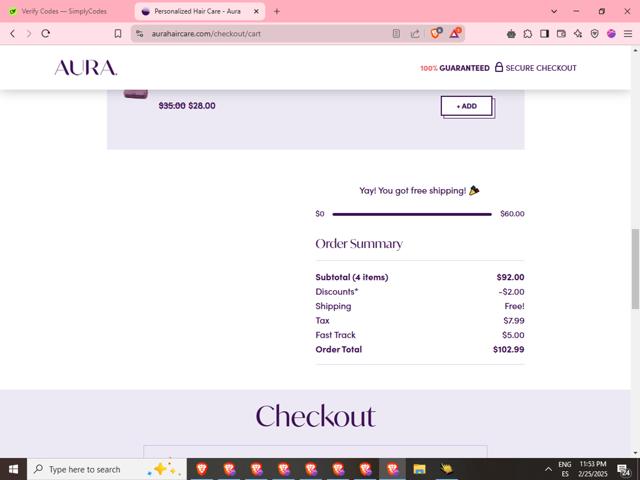Click the free shipping progress bar
Viewport: 640px width, 480px height.
[x=412, y=214]
